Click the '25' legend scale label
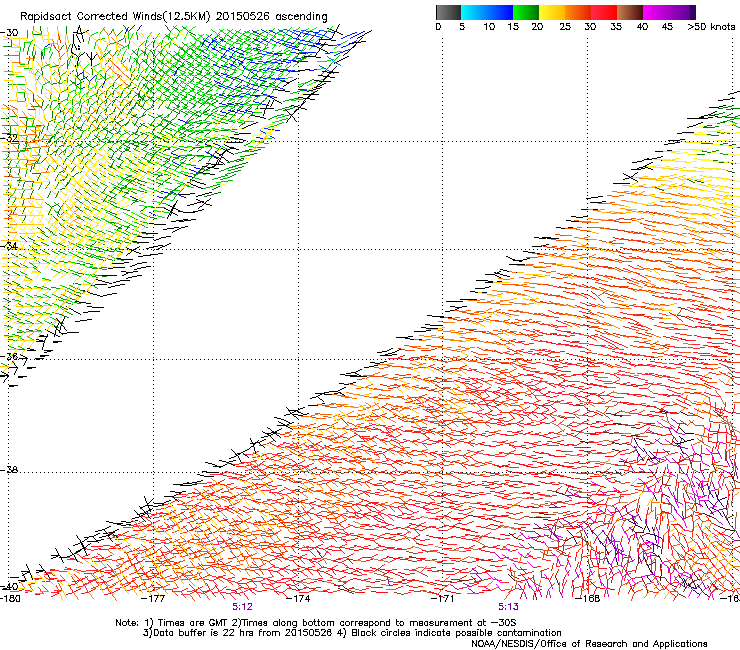The height and width of the screenshot is (650, 740). tap(565, 27)
